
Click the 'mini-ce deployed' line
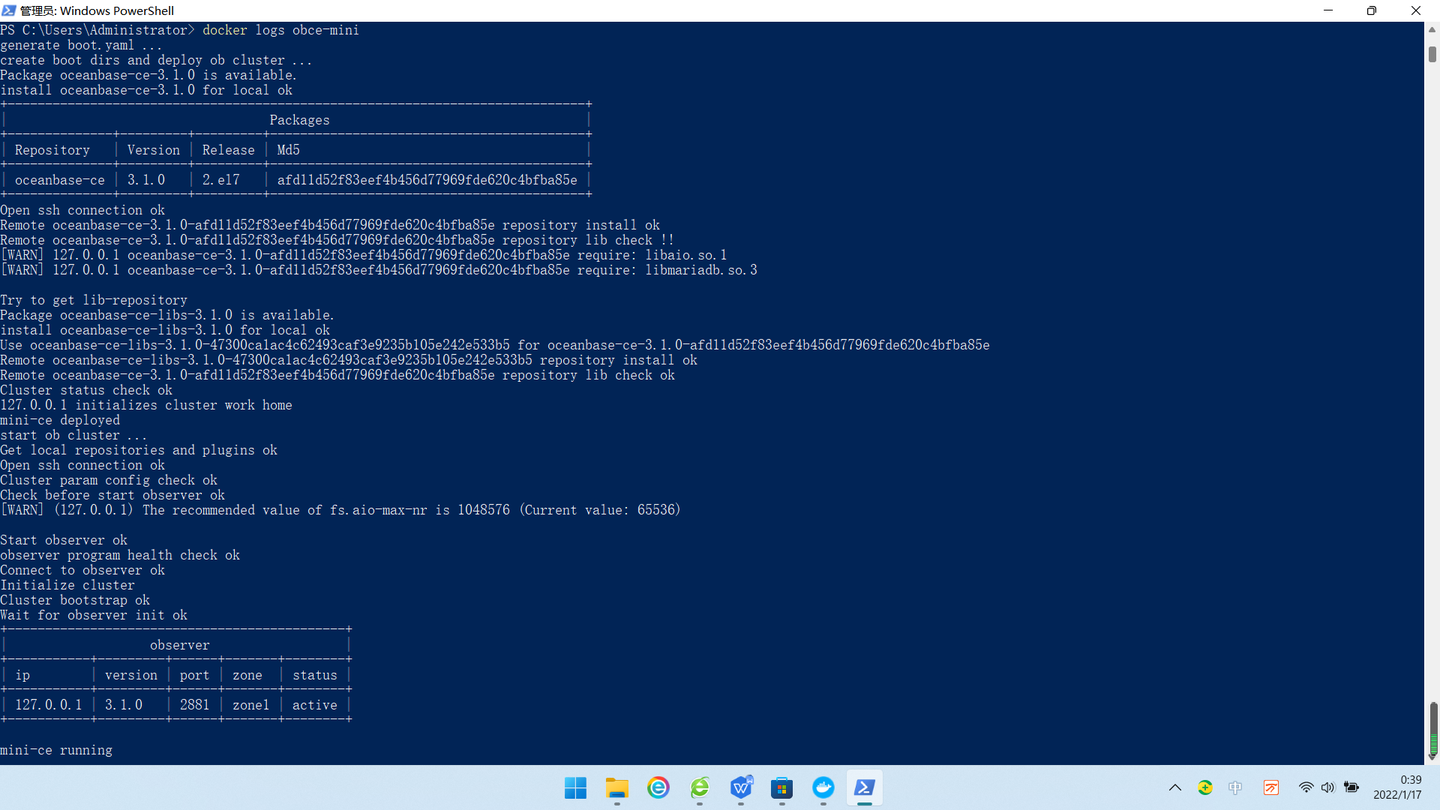click(60, 420)
